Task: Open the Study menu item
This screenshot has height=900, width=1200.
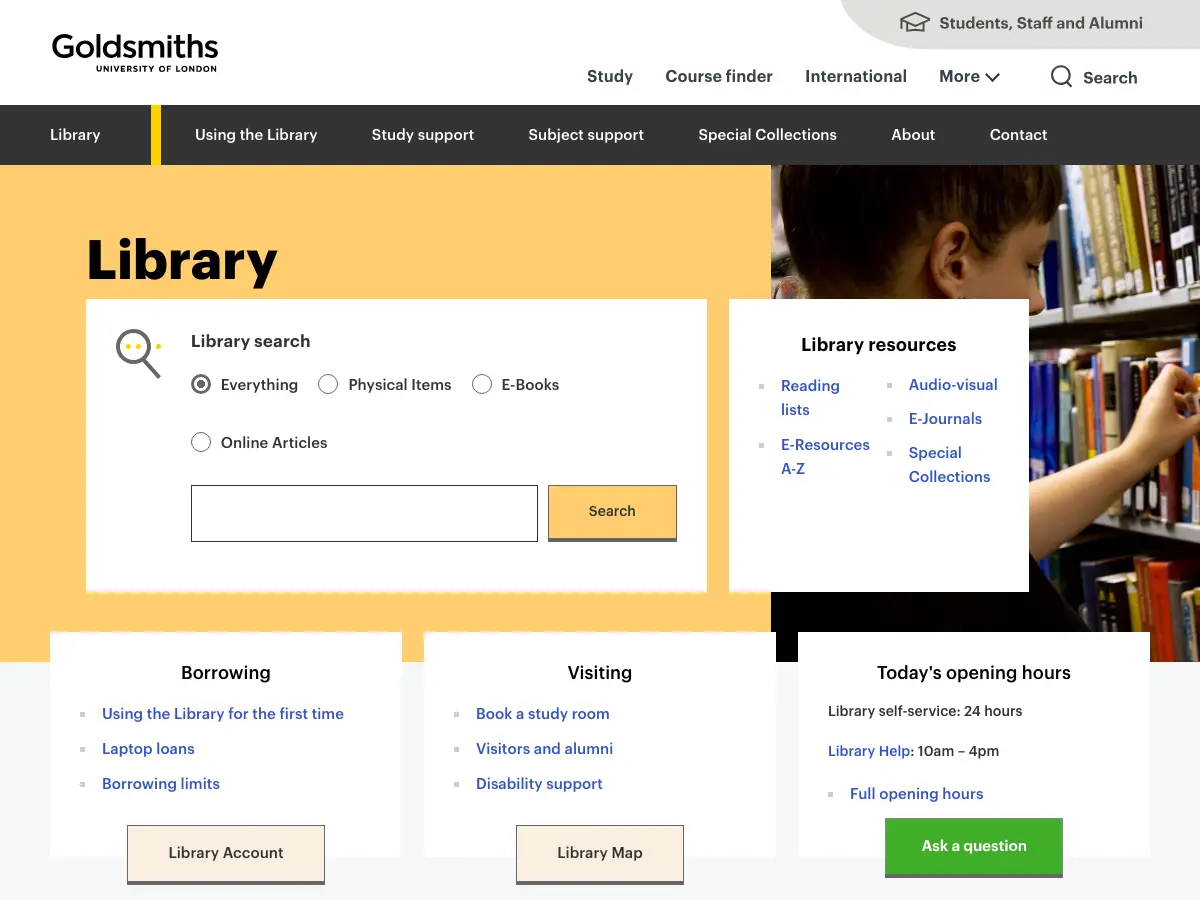Action: pyautogui.click(x=610, y=76)
